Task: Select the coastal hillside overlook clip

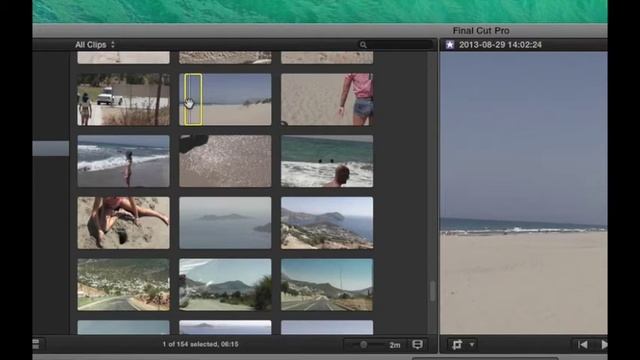Action: (327, 223)
